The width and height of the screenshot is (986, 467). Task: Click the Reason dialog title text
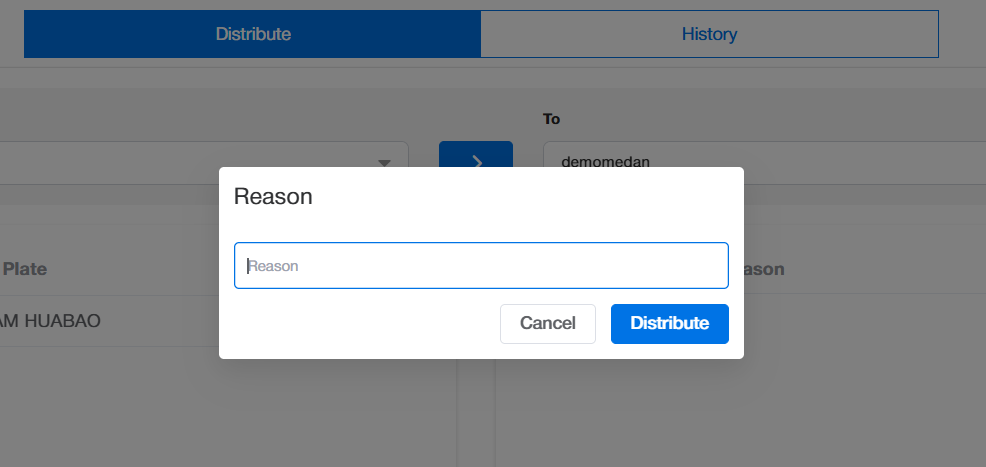point(273,197)
